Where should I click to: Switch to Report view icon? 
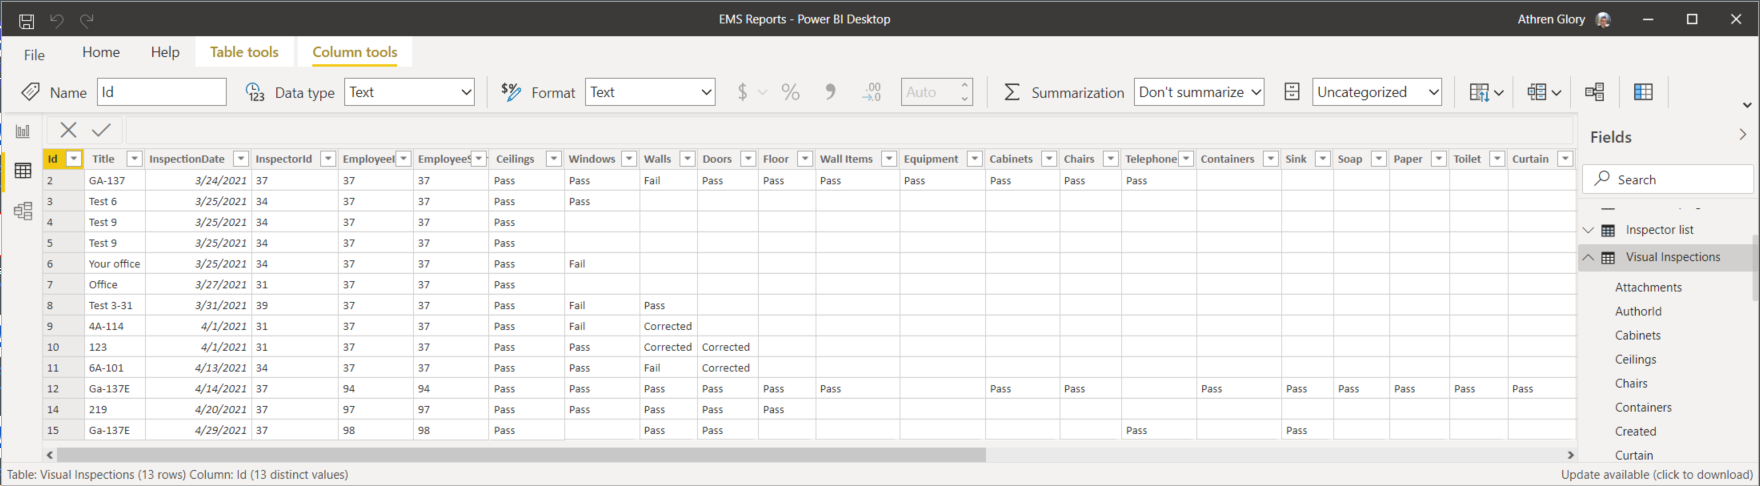coord(23,131)
